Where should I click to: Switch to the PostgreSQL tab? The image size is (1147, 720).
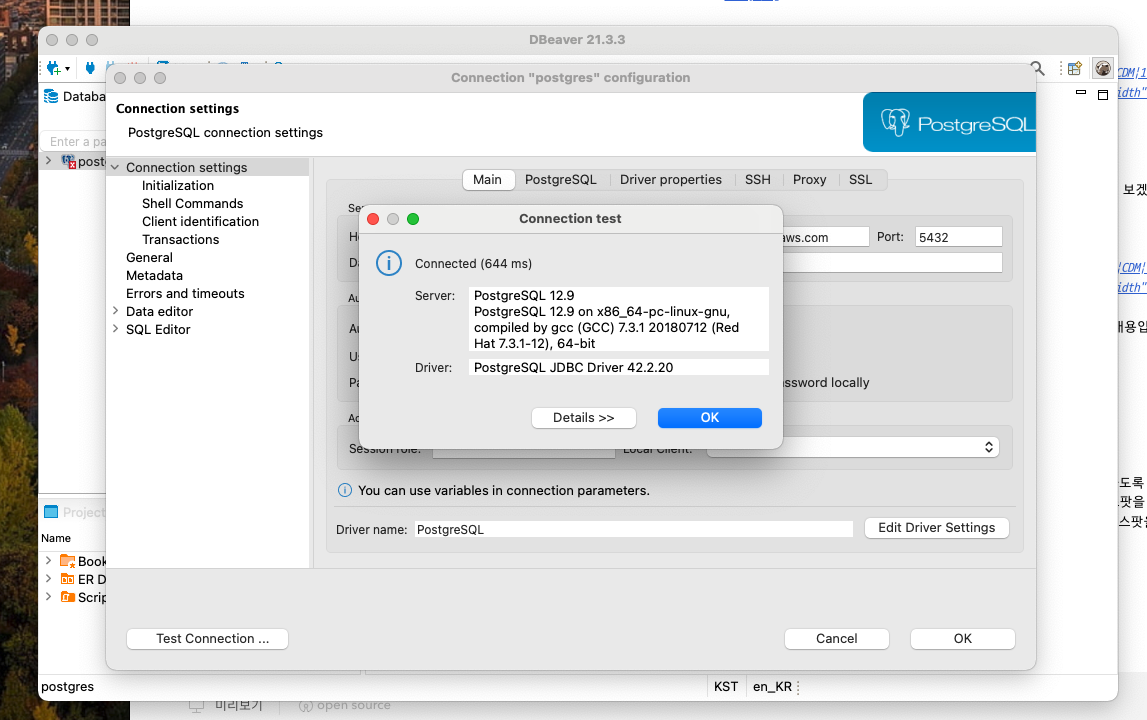click(x=560, y=180)
